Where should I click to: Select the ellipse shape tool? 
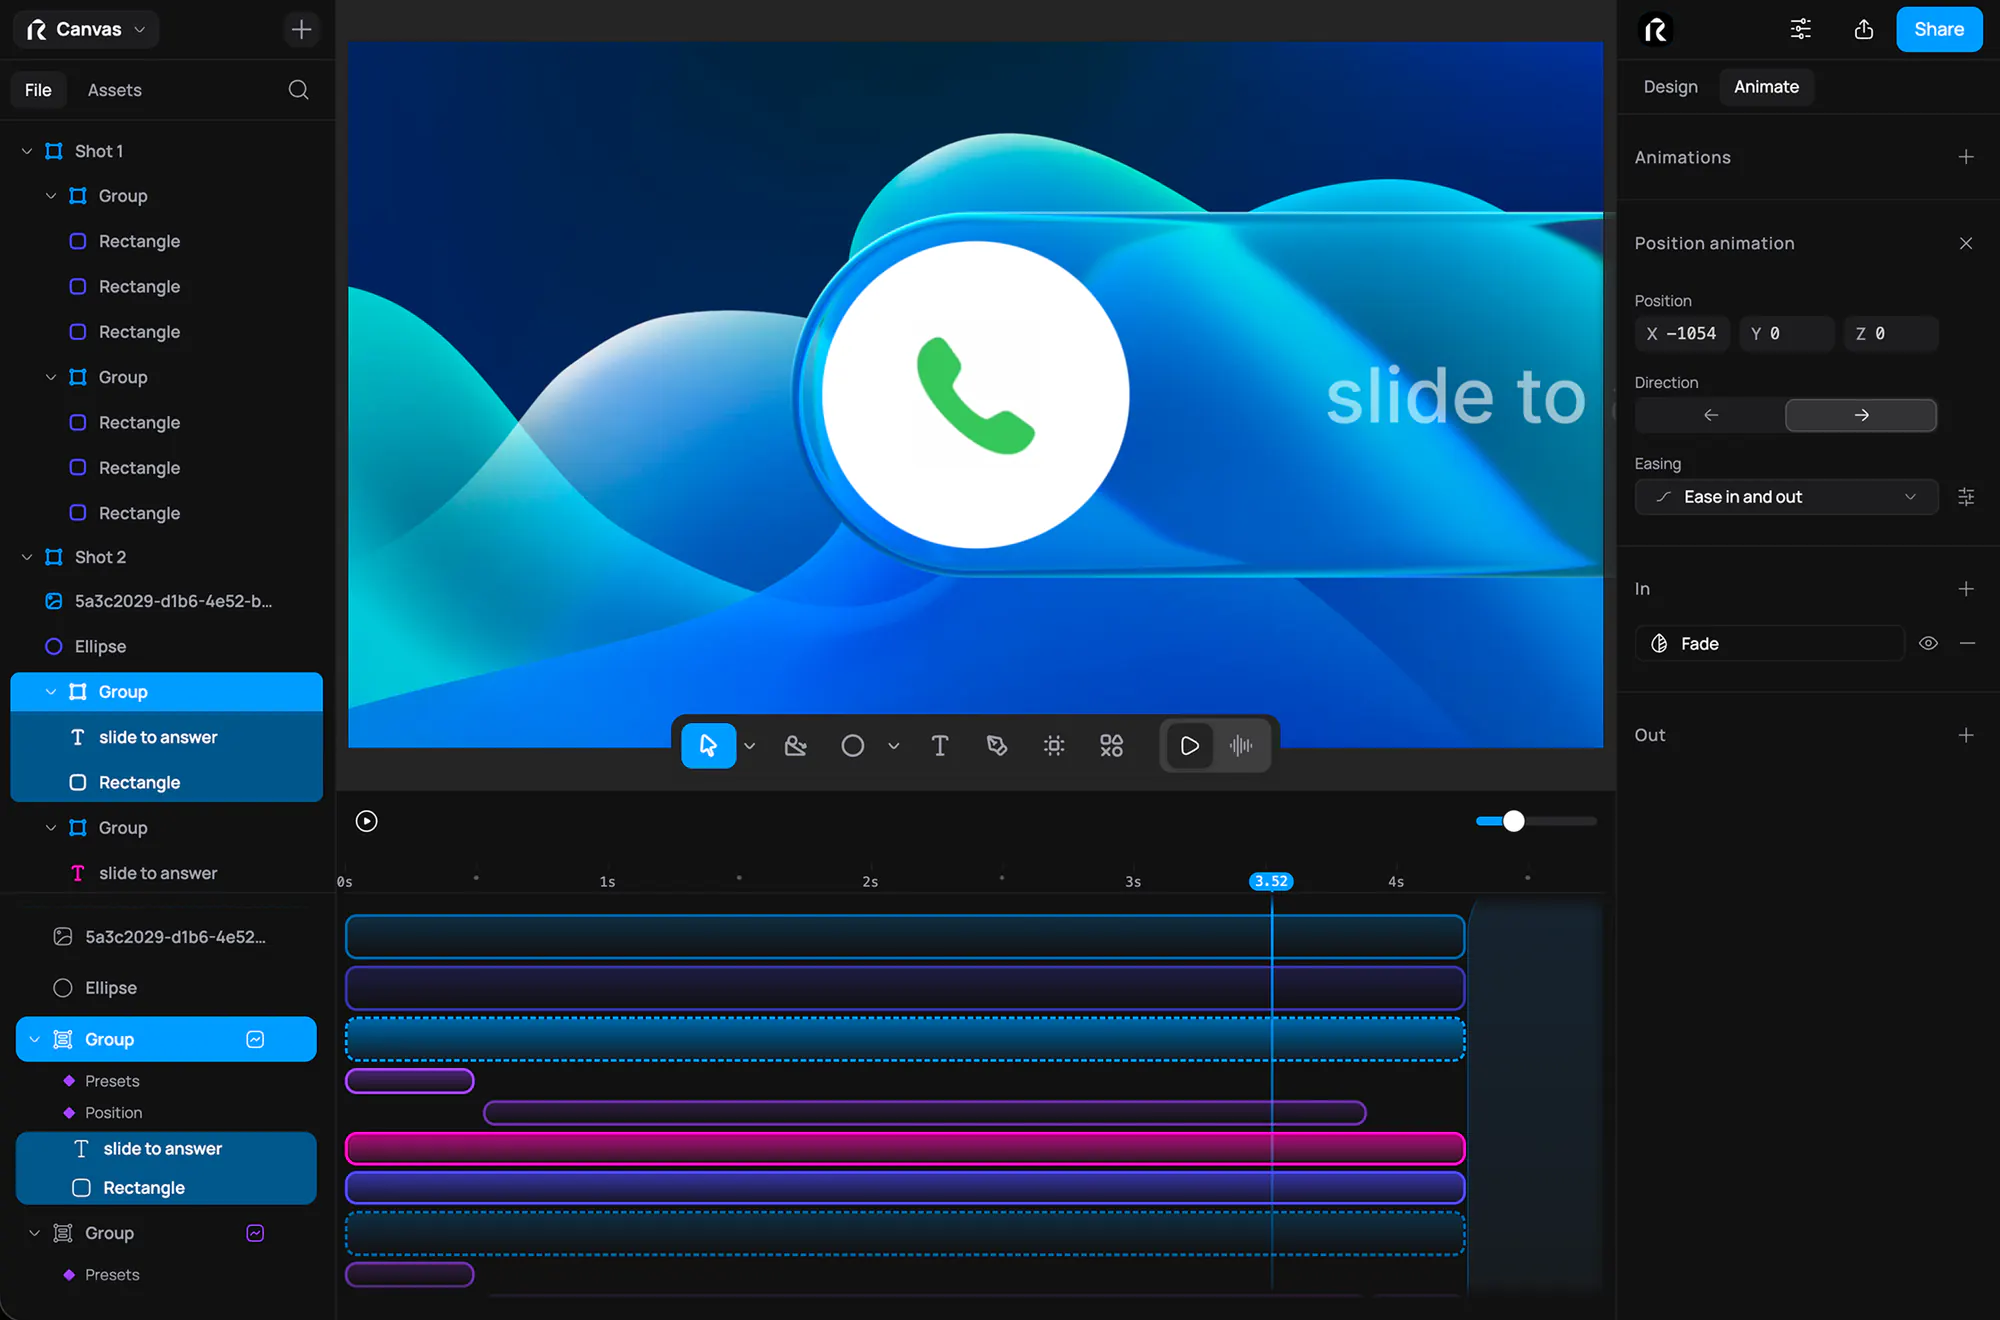(x=853, y=746)
